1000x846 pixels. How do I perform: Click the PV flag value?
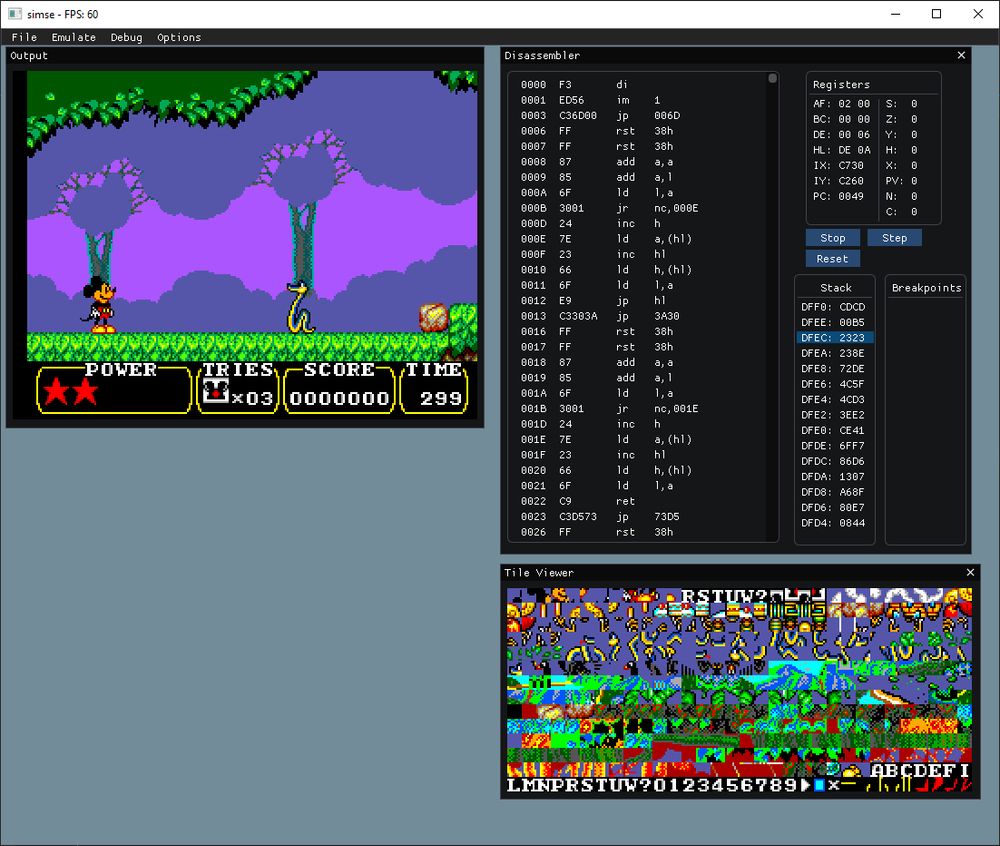(914, 180)
